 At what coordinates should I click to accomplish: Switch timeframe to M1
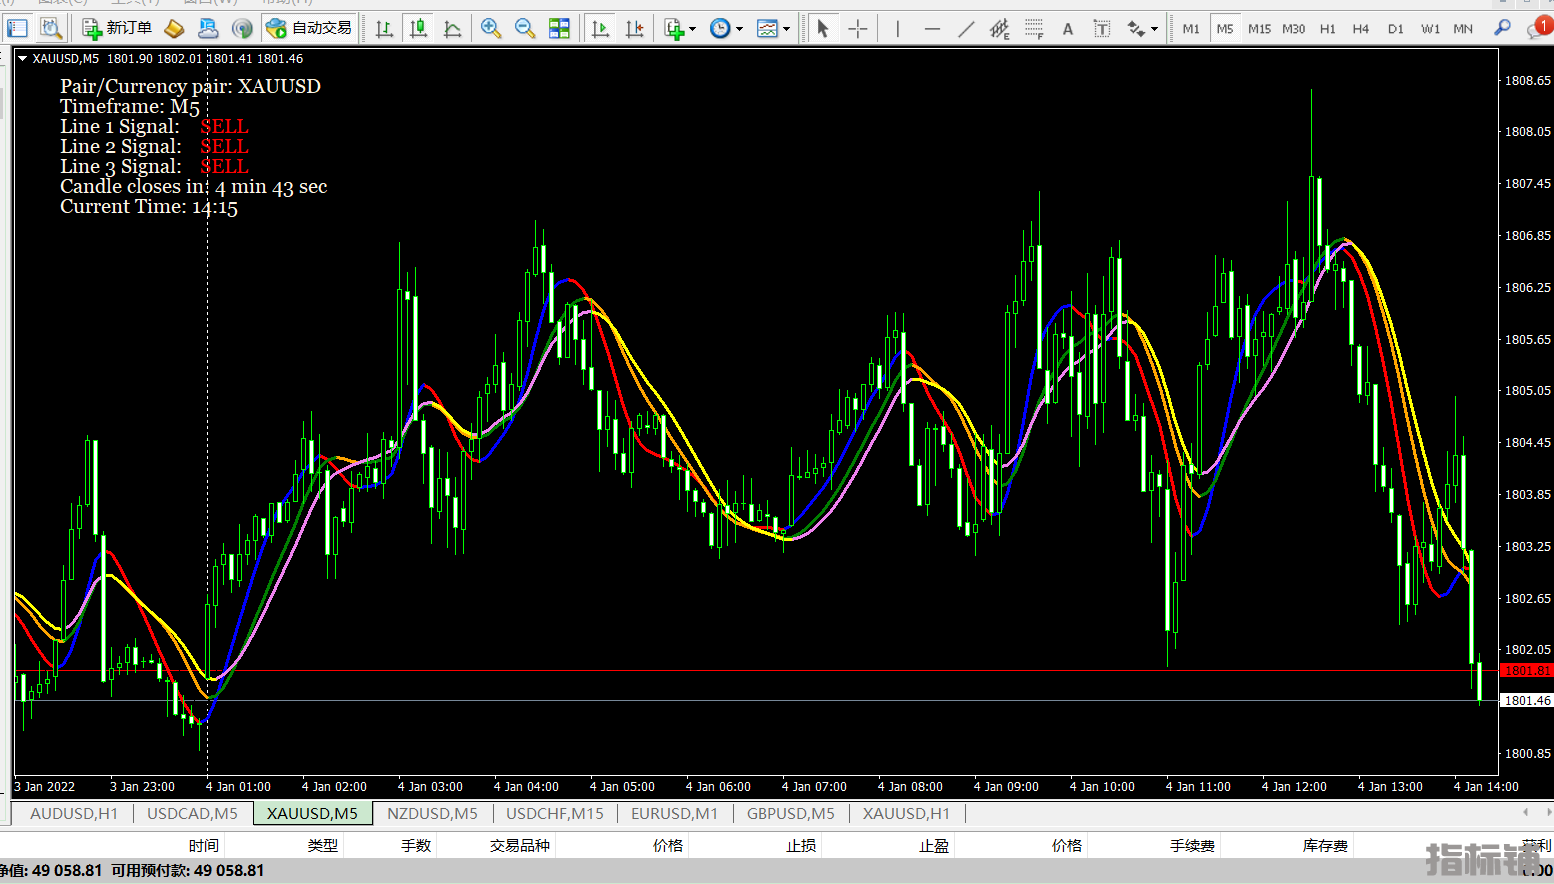tap(1191, 28)
